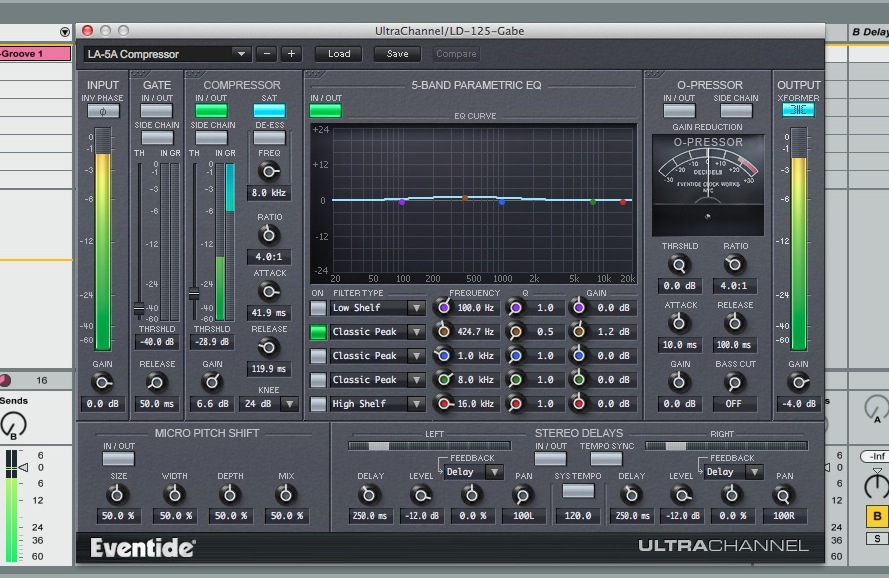Click Ableton's Send B knob
The width and height of the screenshot is (889, 578).
(x=13, y=424)
